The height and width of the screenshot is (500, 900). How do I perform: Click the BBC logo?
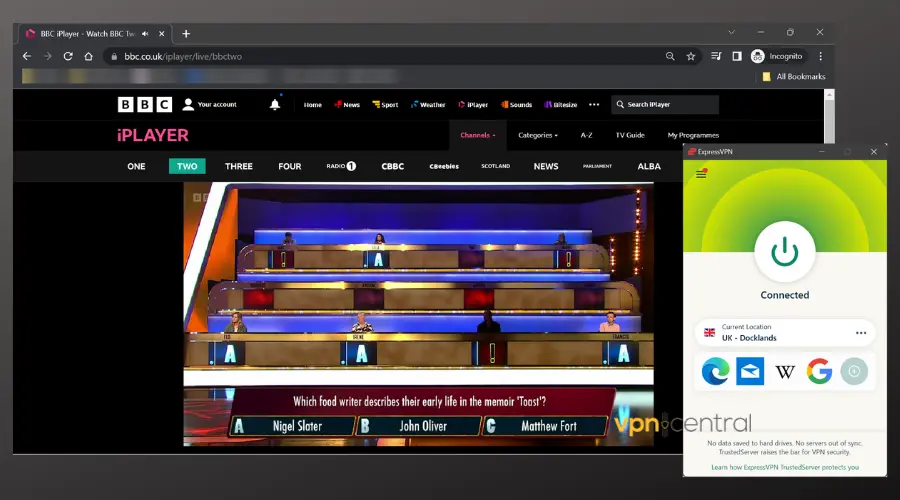pyautogui.click(x=145, y=104)
